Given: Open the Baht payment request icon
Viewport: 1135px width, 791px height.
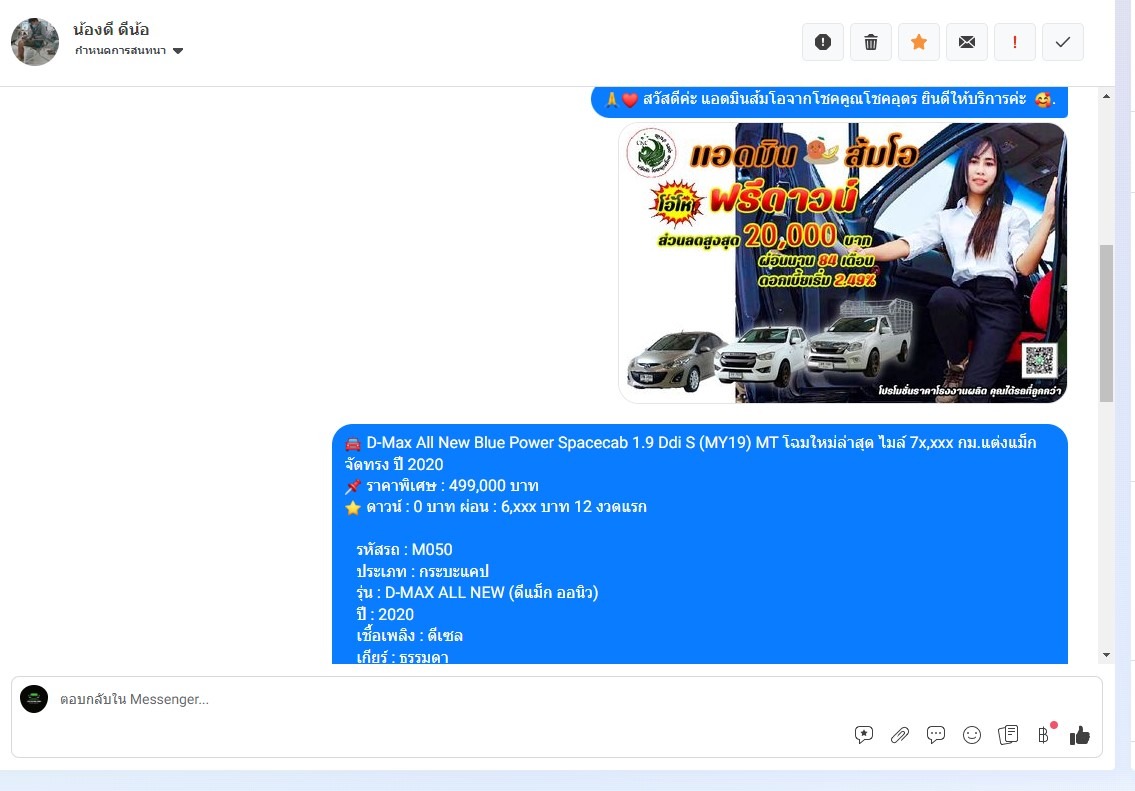Looking at the screenshot, I should (x=1043, y=735).
